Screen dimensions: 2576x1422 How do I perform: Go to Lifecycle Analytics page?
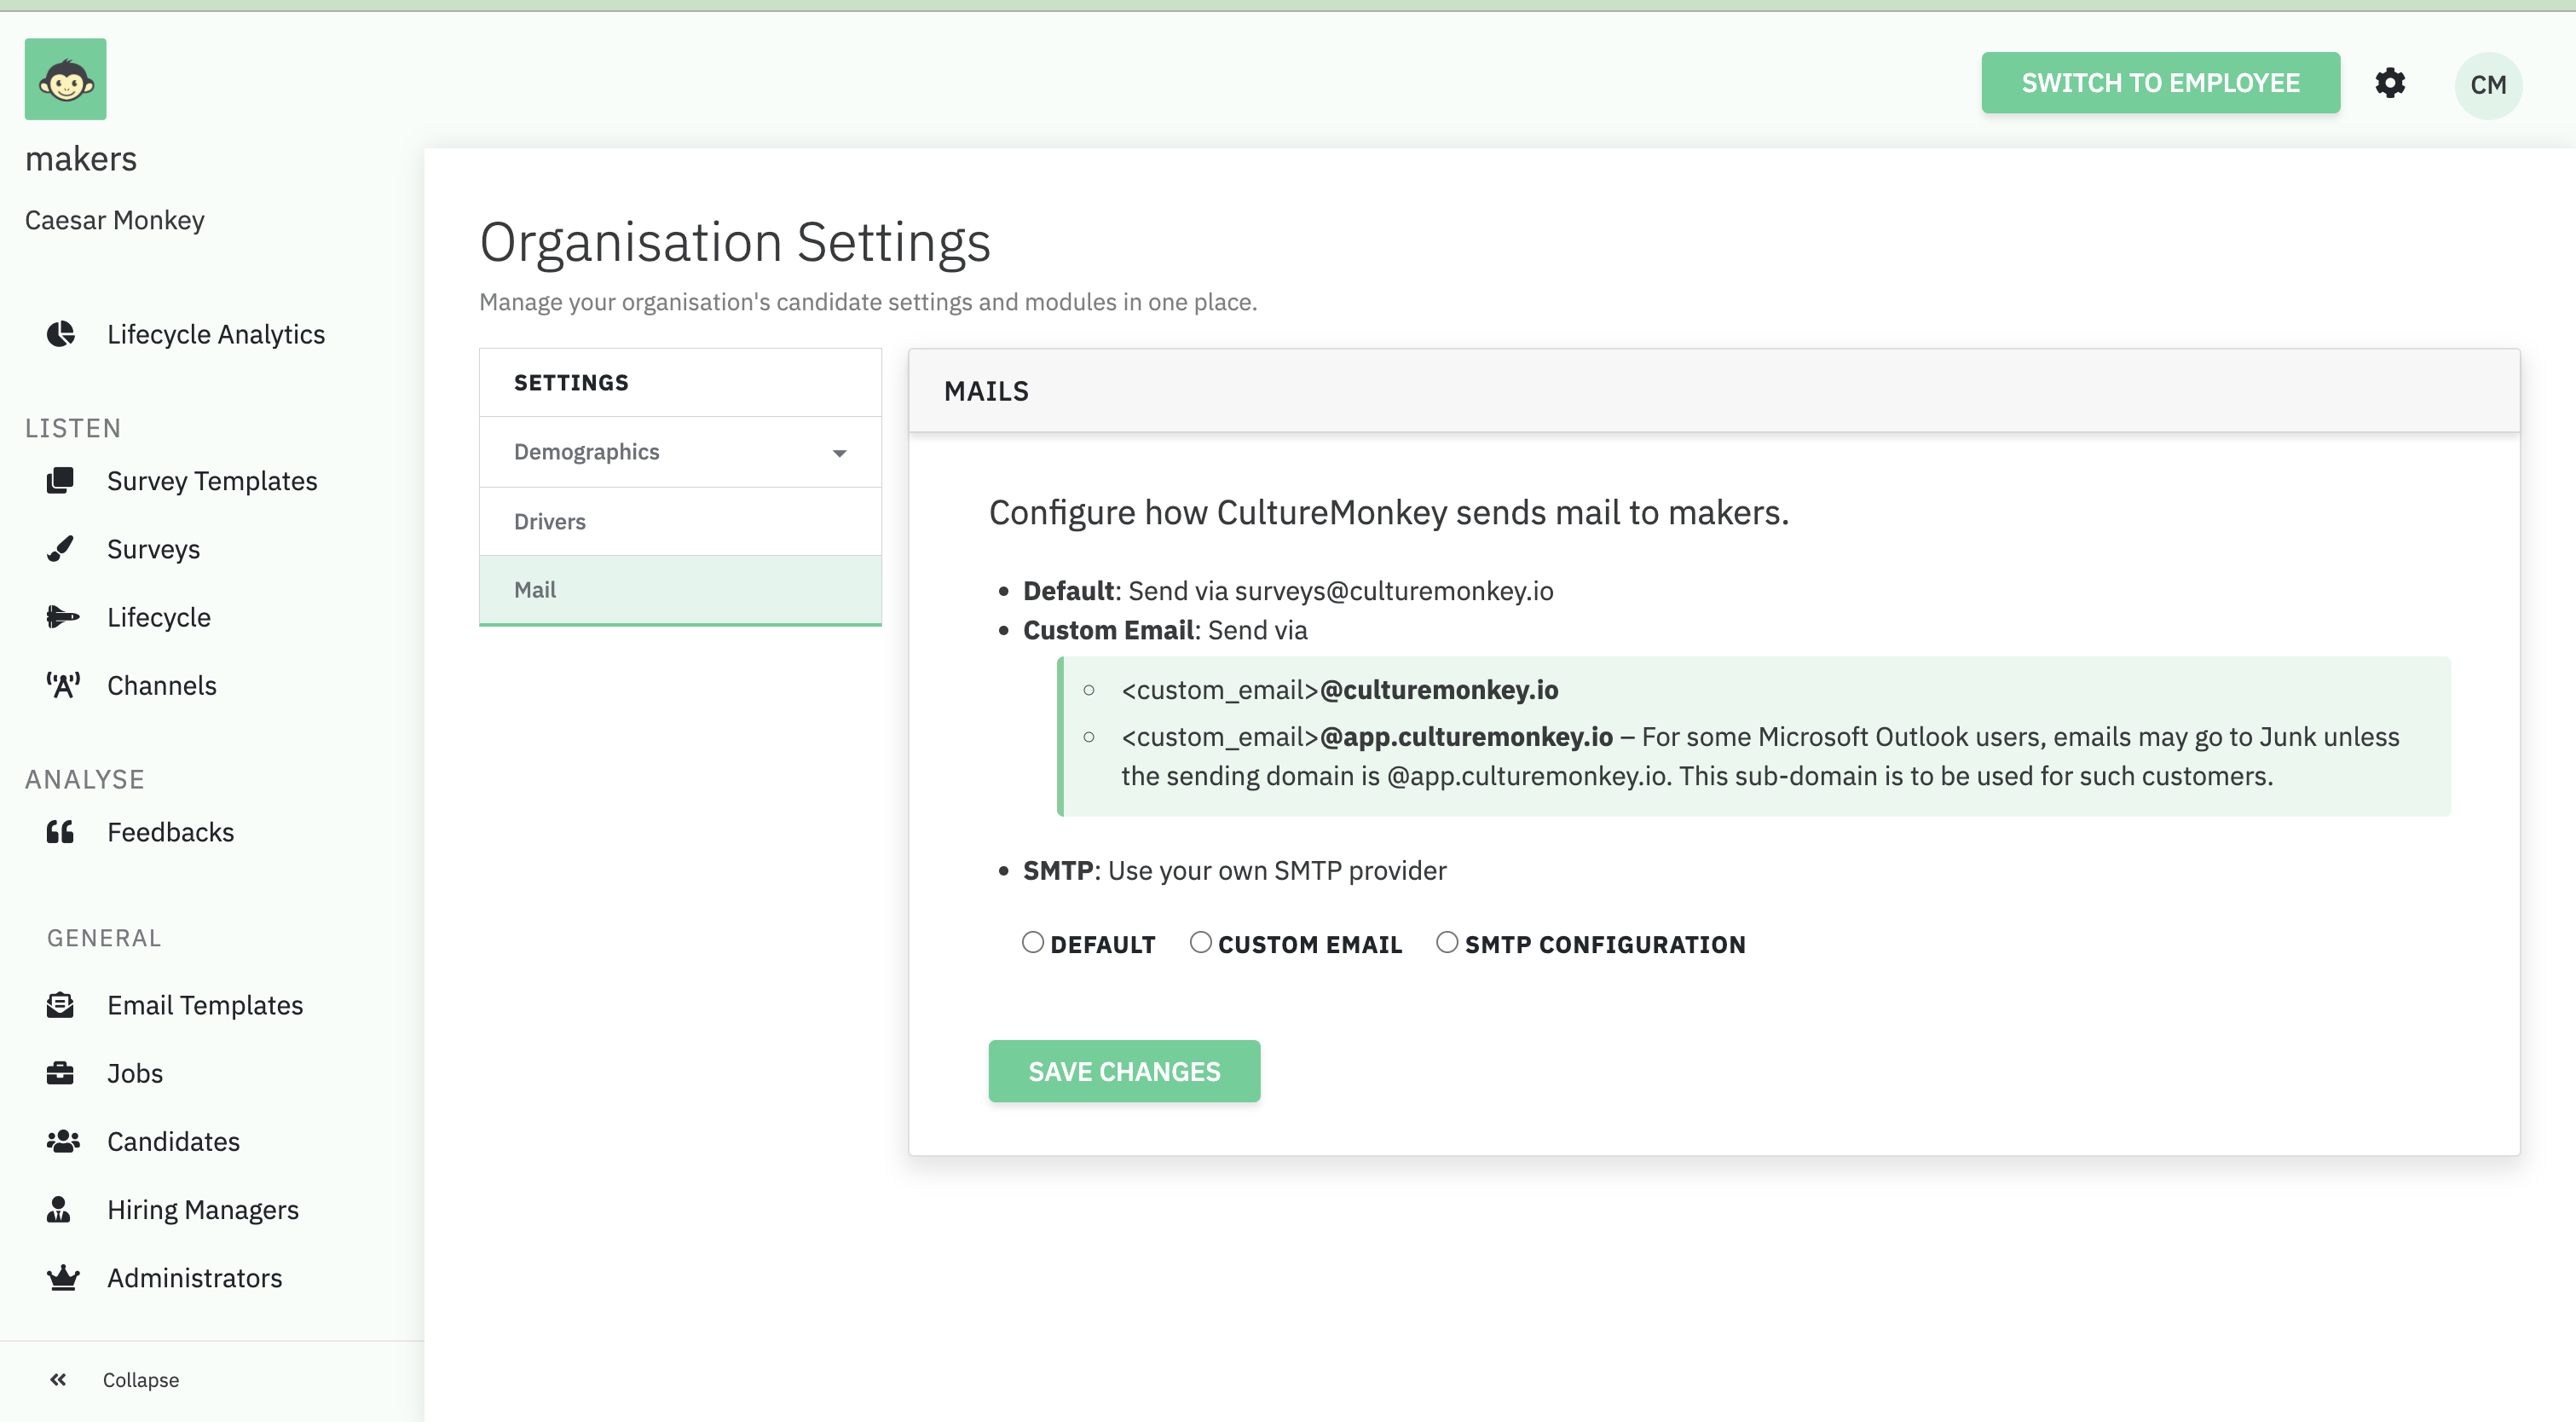pos(216,334)
